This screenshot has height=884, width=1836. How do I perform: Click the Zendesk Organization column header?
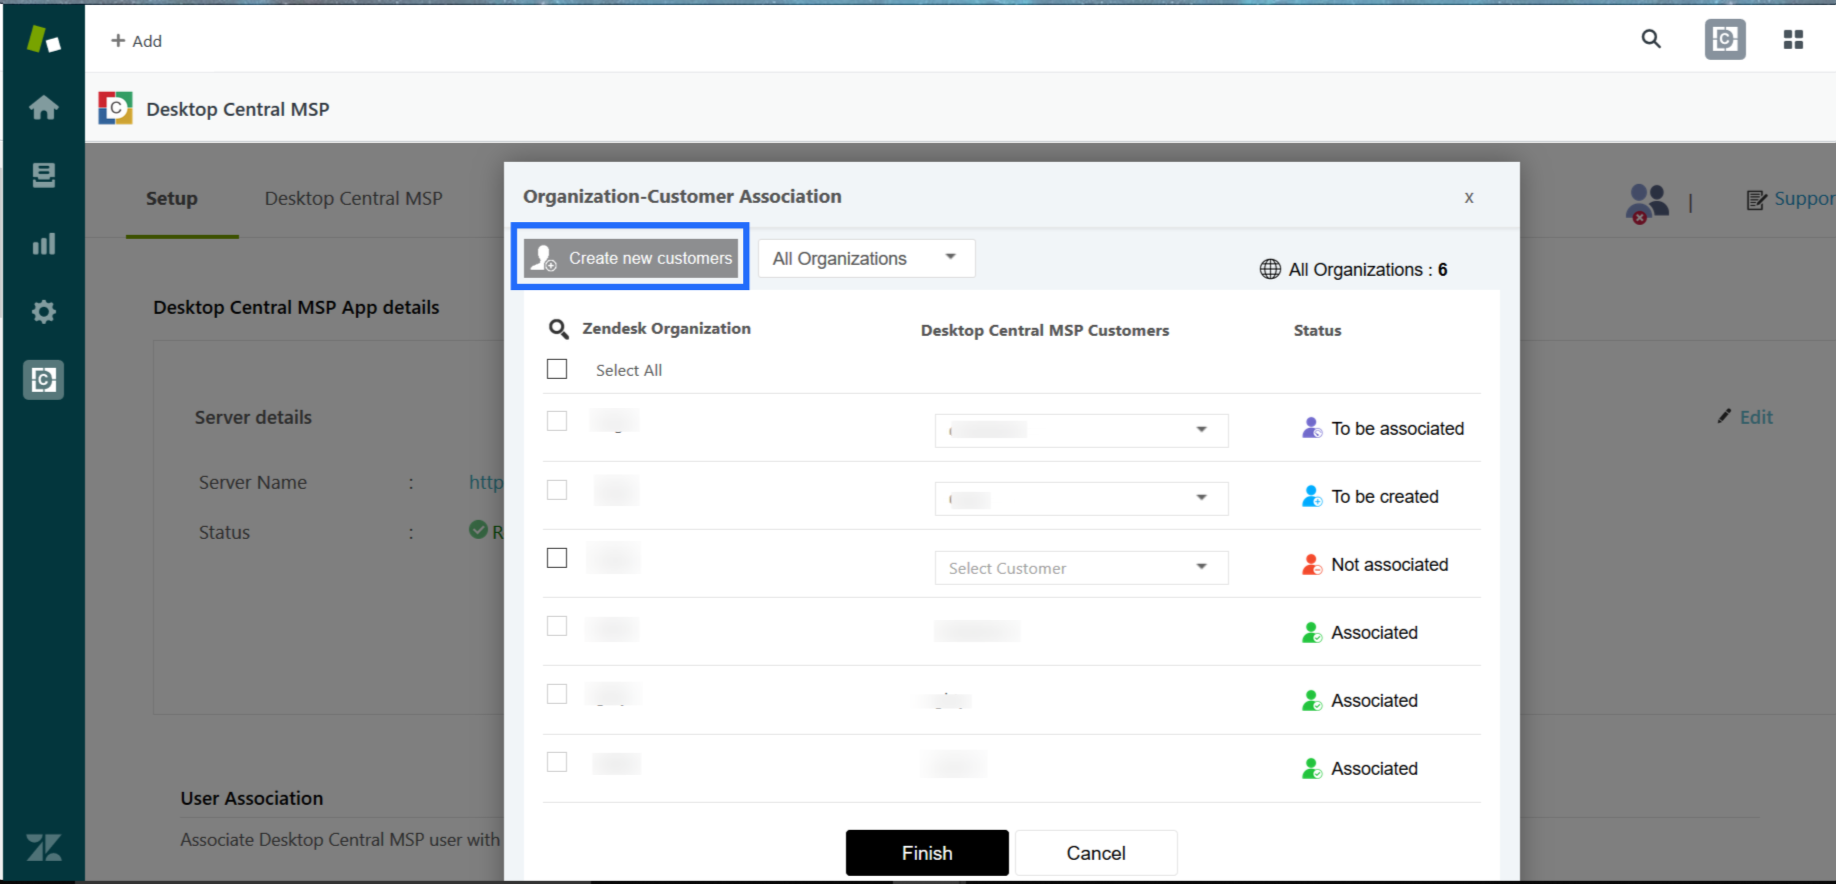coord(666,328)
